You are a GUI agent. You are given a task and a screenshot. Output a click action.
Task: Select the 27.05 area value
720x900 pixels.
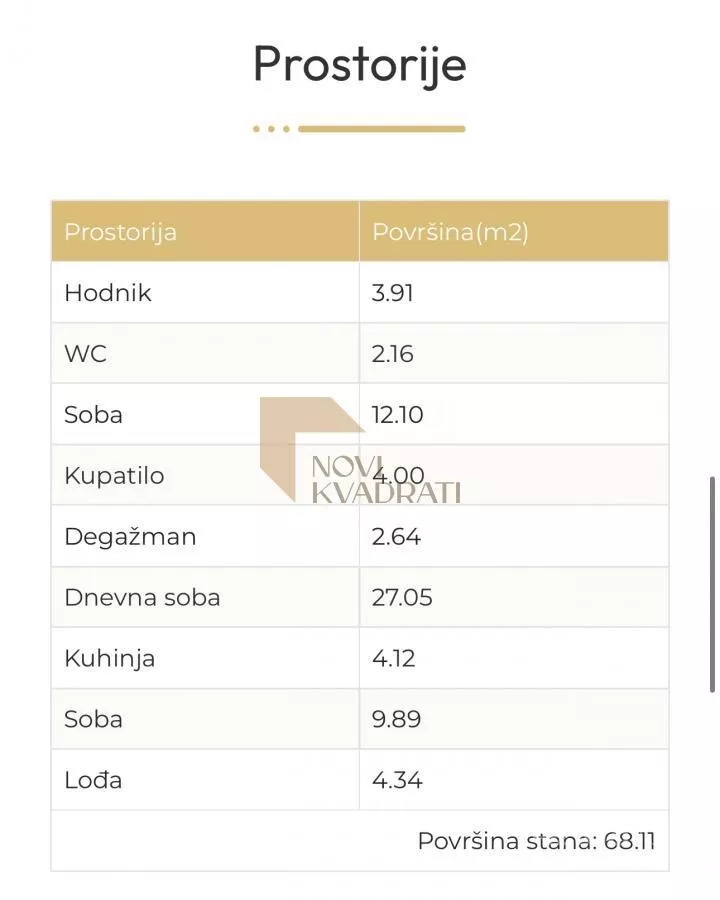coord(401,597)
